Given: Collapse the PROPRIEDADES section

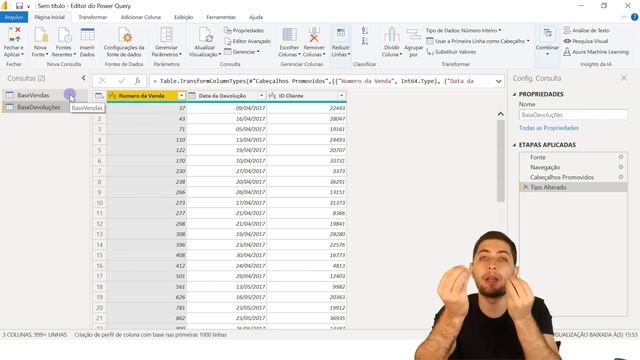Looking at the screenshot, I should 515,94.
